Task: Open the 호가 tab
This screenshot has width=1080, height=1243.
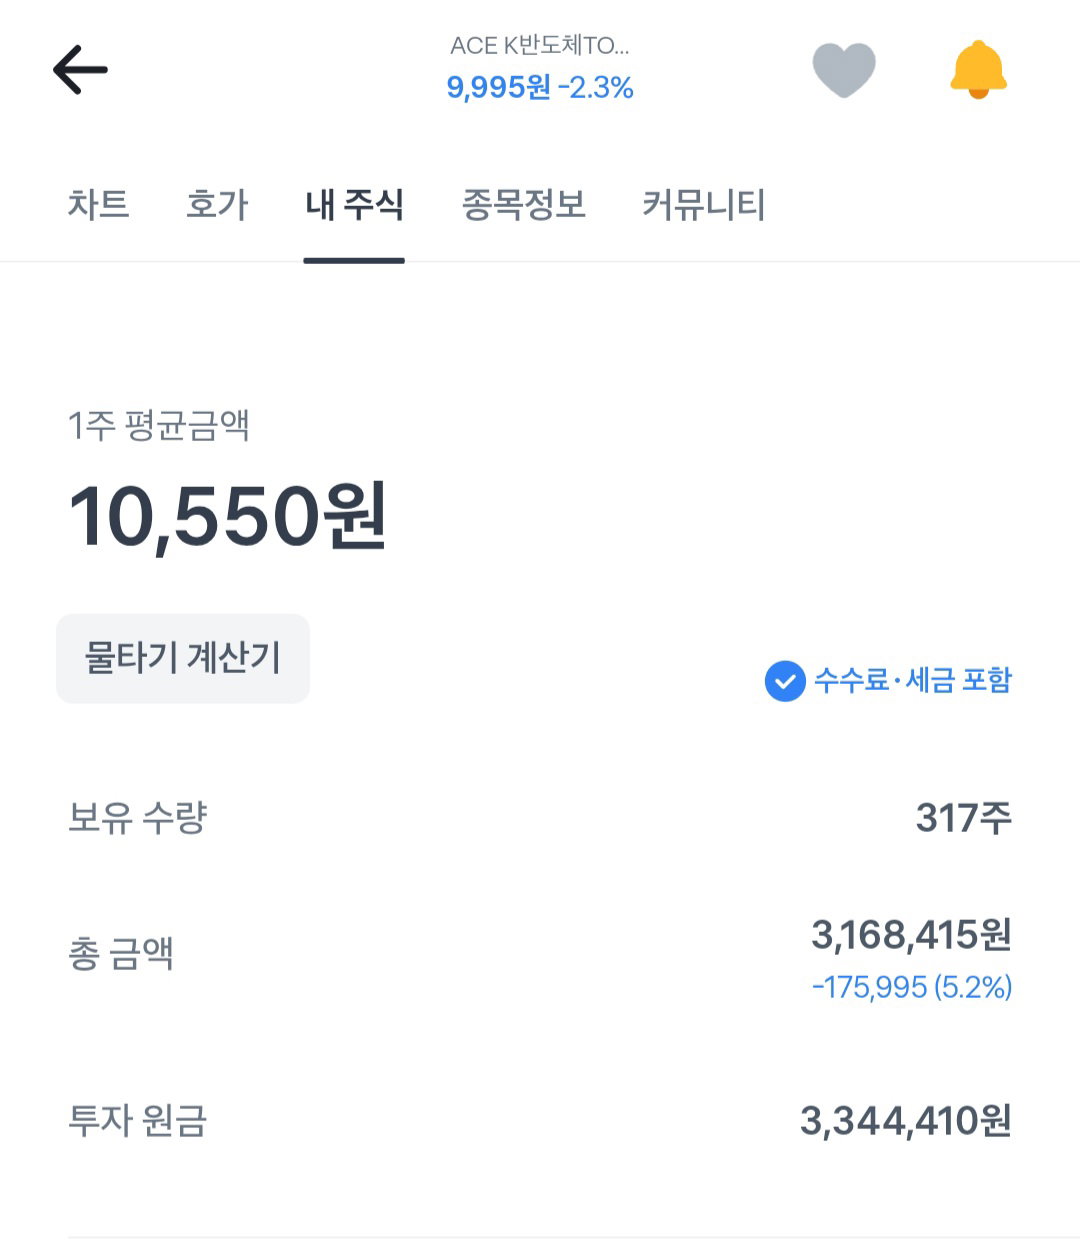Action: (x=217, y=205)
